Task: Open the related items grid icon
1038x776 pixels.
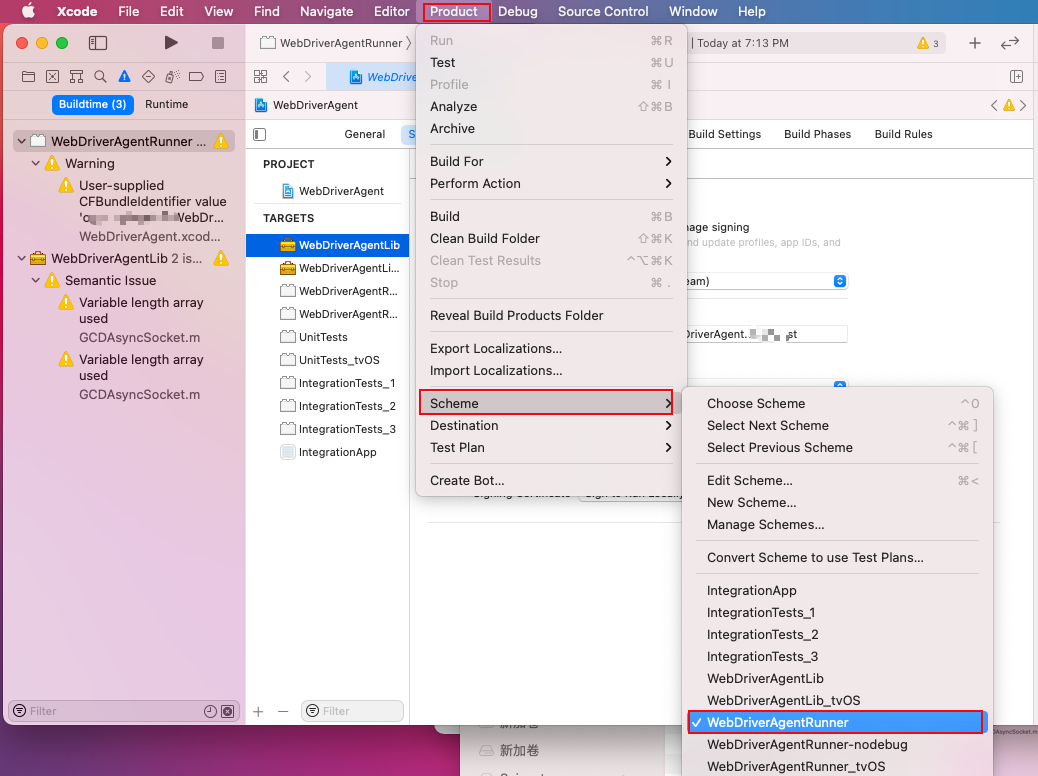Action: [x=261, y=77]
